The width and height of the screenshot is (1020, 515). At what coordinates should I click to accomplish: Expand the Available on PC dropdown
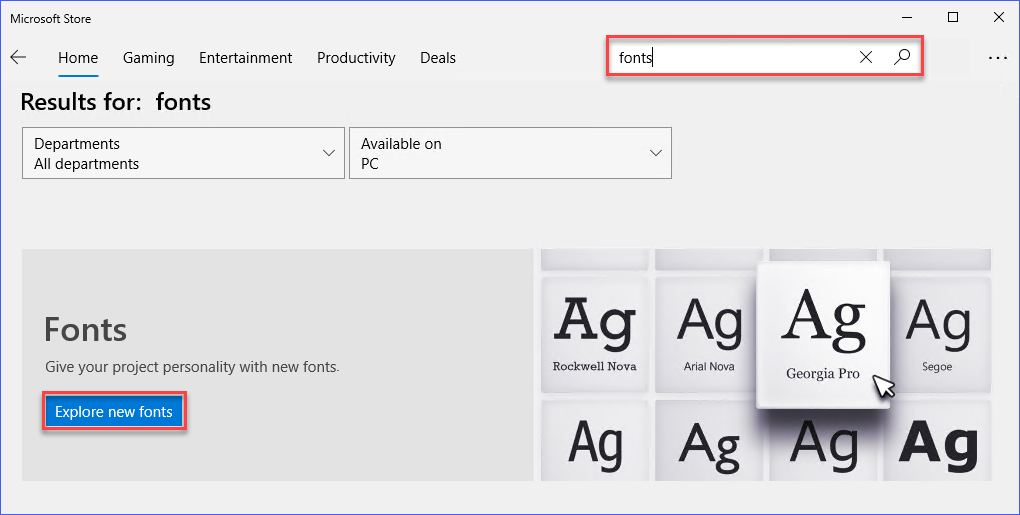[x=511, y=153]
